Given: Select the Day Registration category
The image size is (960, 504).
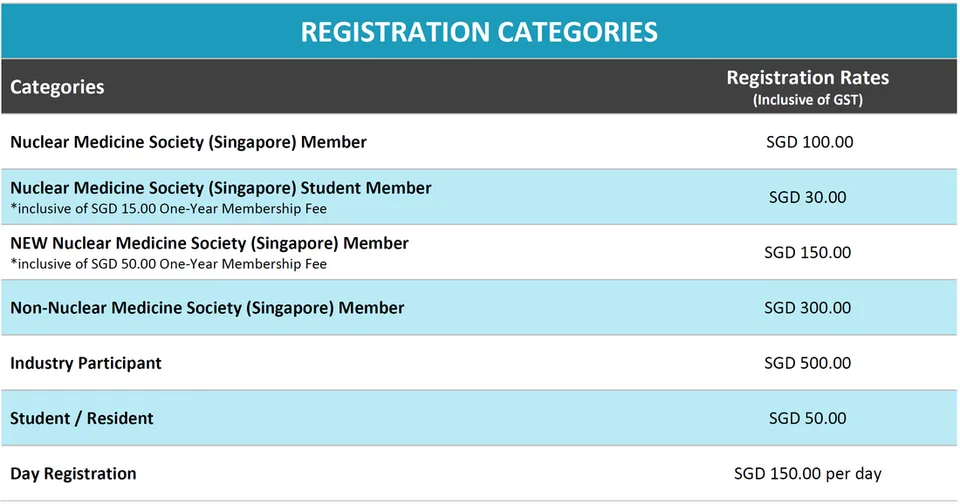Looking at the screenshot, I should coord(73,474).
